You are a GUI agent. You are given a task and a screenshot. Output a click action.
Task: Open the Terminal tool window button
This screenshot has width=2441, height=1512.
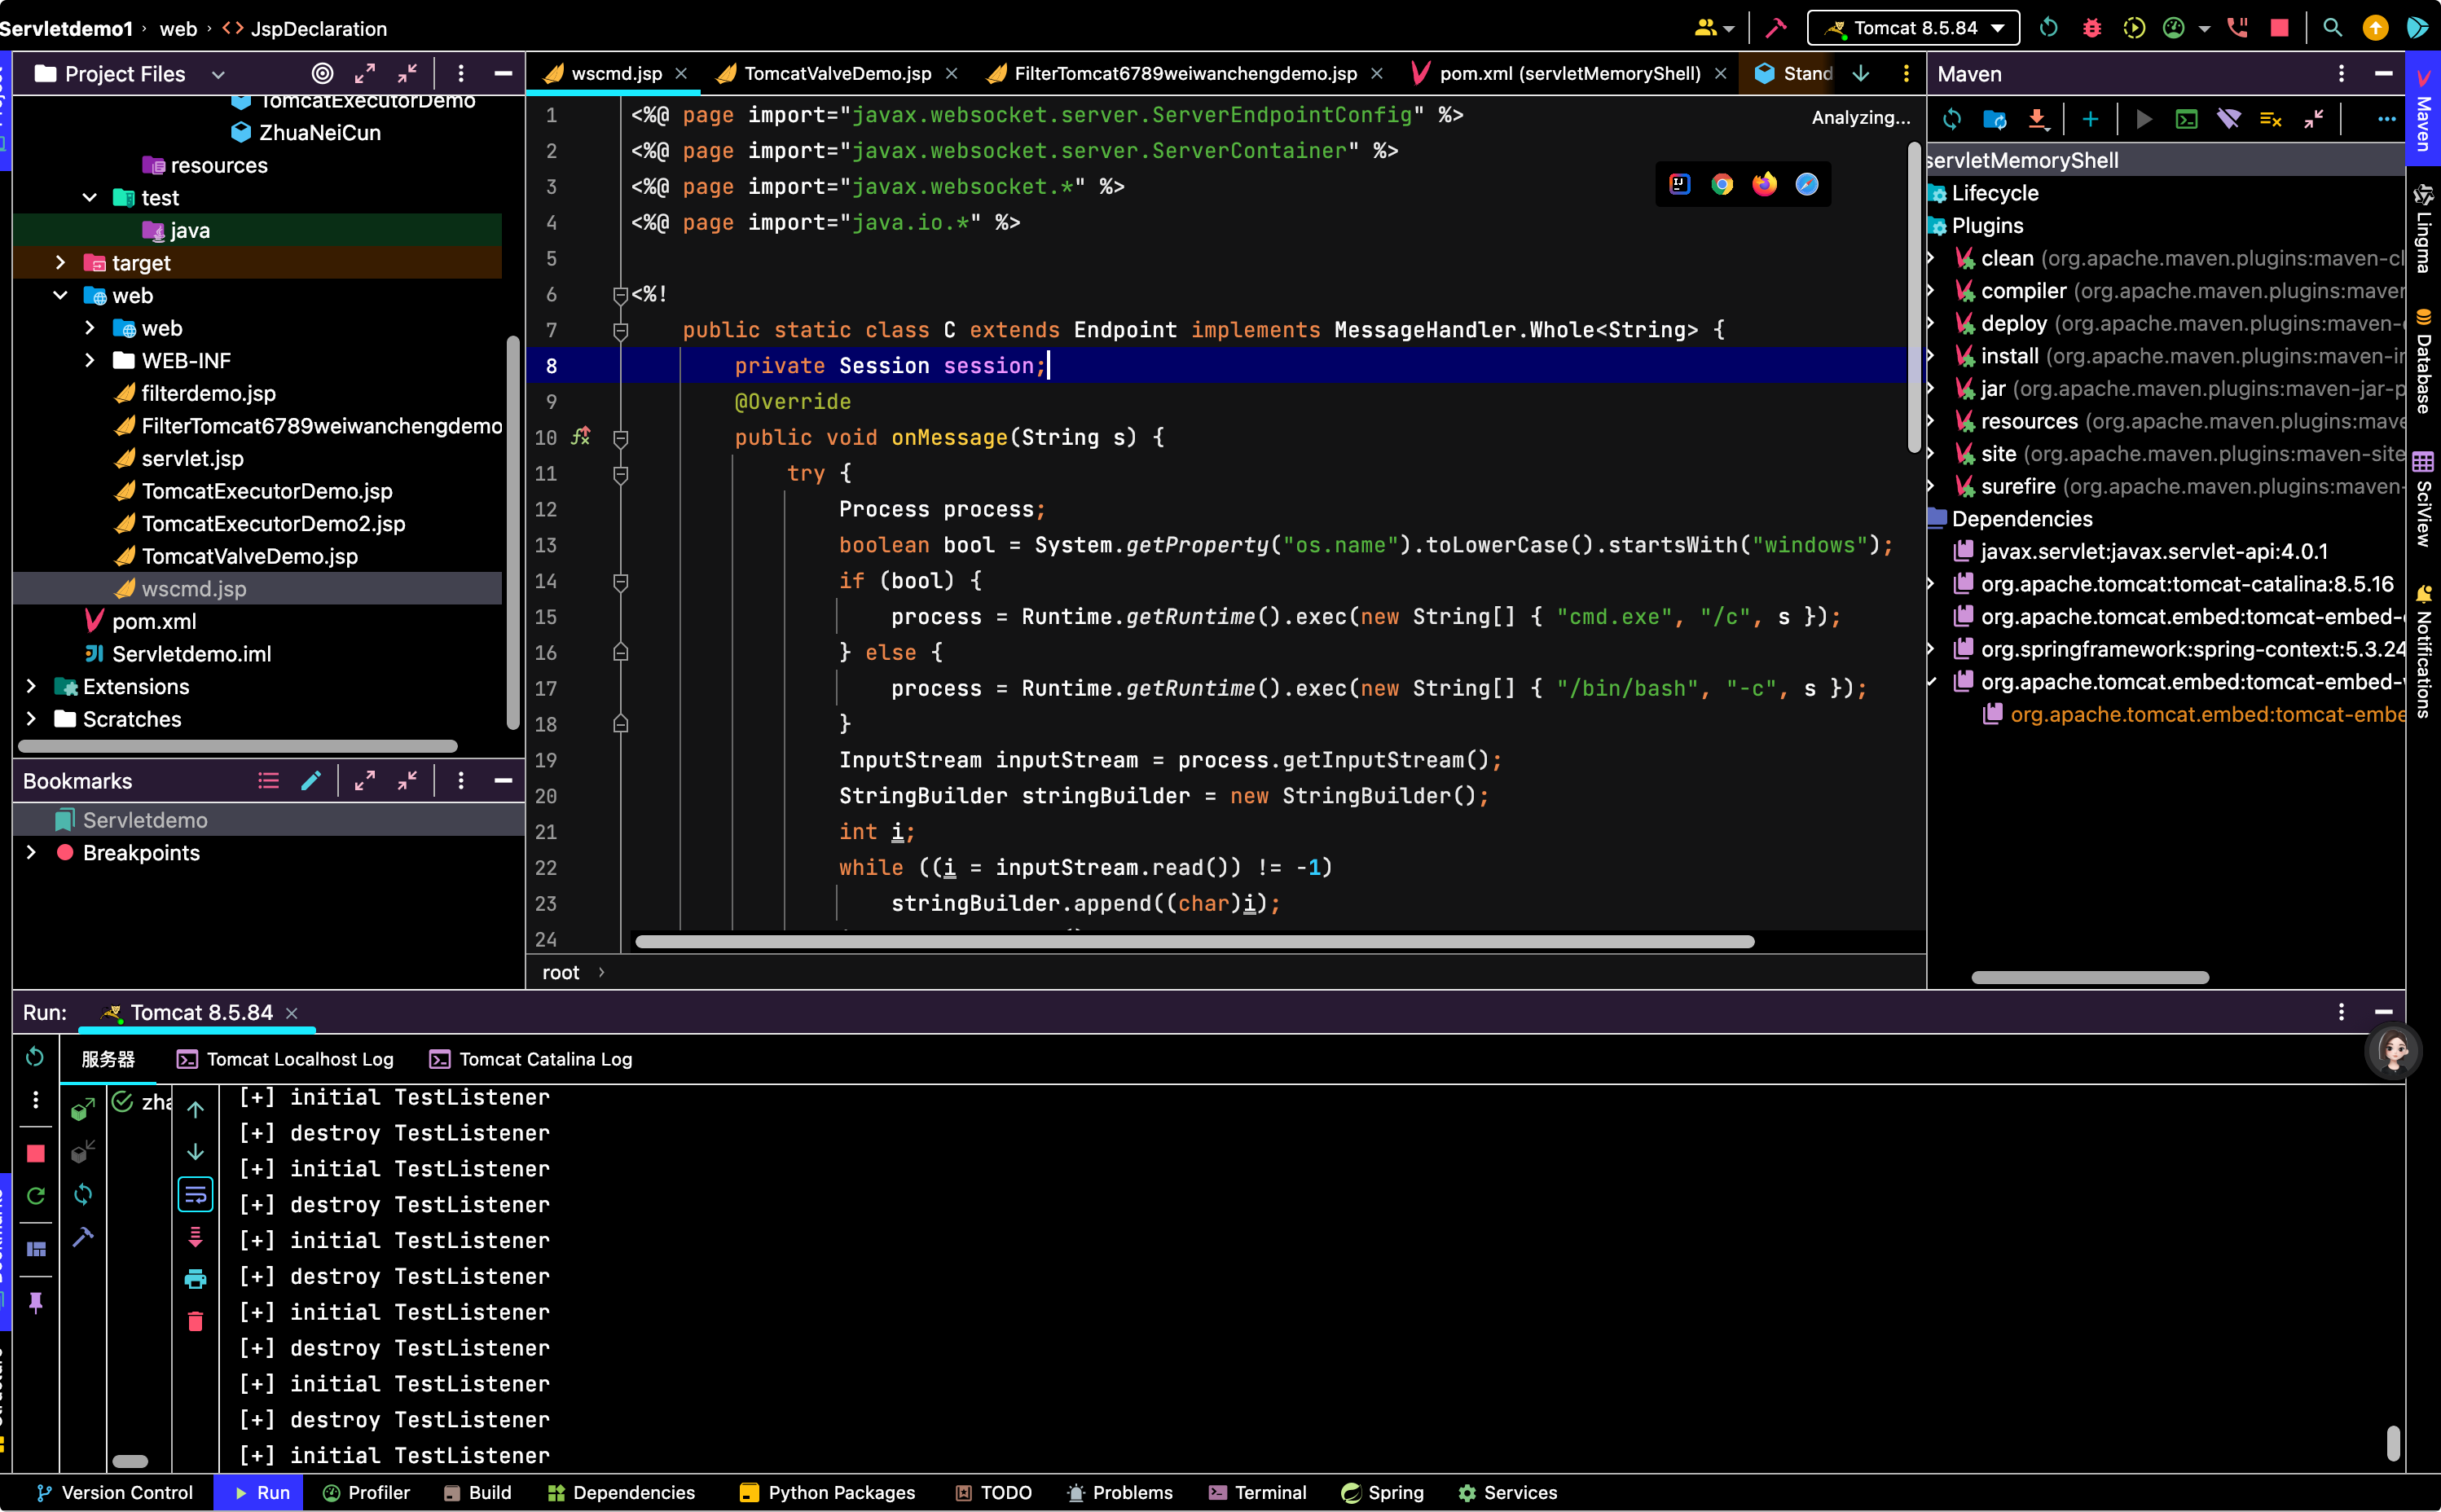1257,1492
